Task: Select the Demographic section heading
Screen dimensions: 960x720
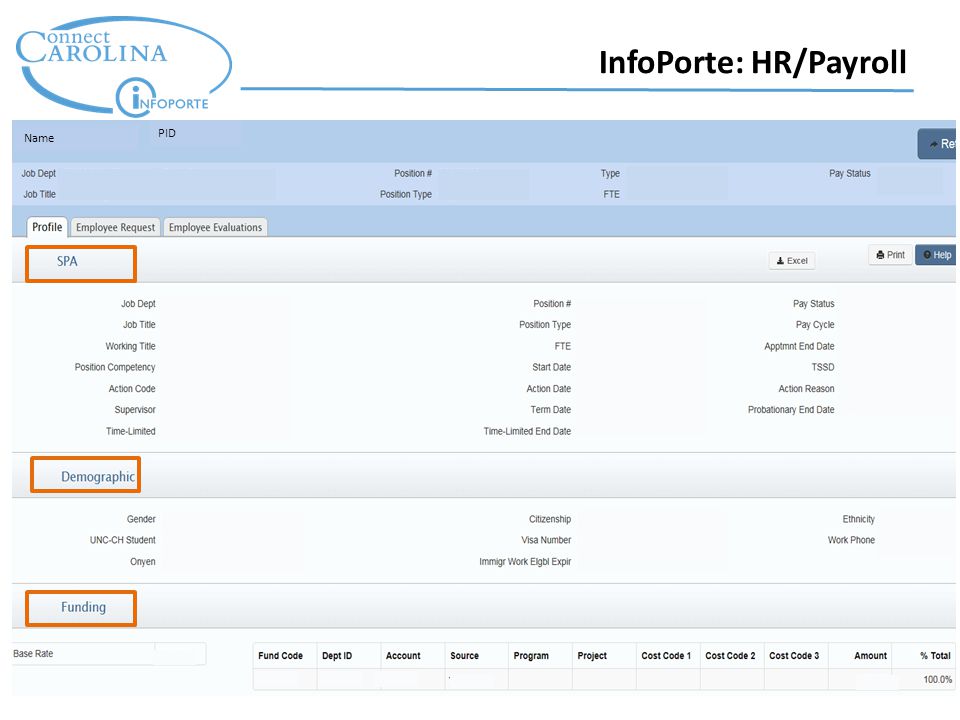Action: tap(97, 476)
